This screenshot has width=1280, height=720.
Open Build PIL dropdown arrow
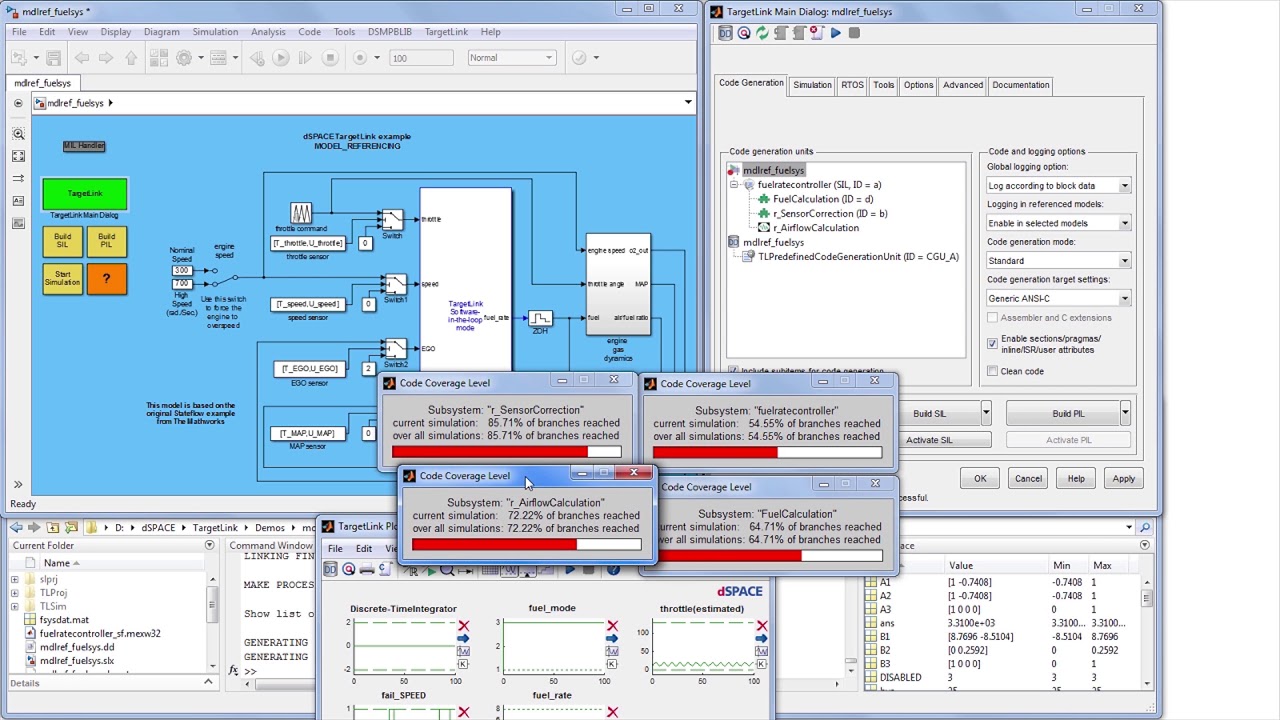[x=1125, y=413]
